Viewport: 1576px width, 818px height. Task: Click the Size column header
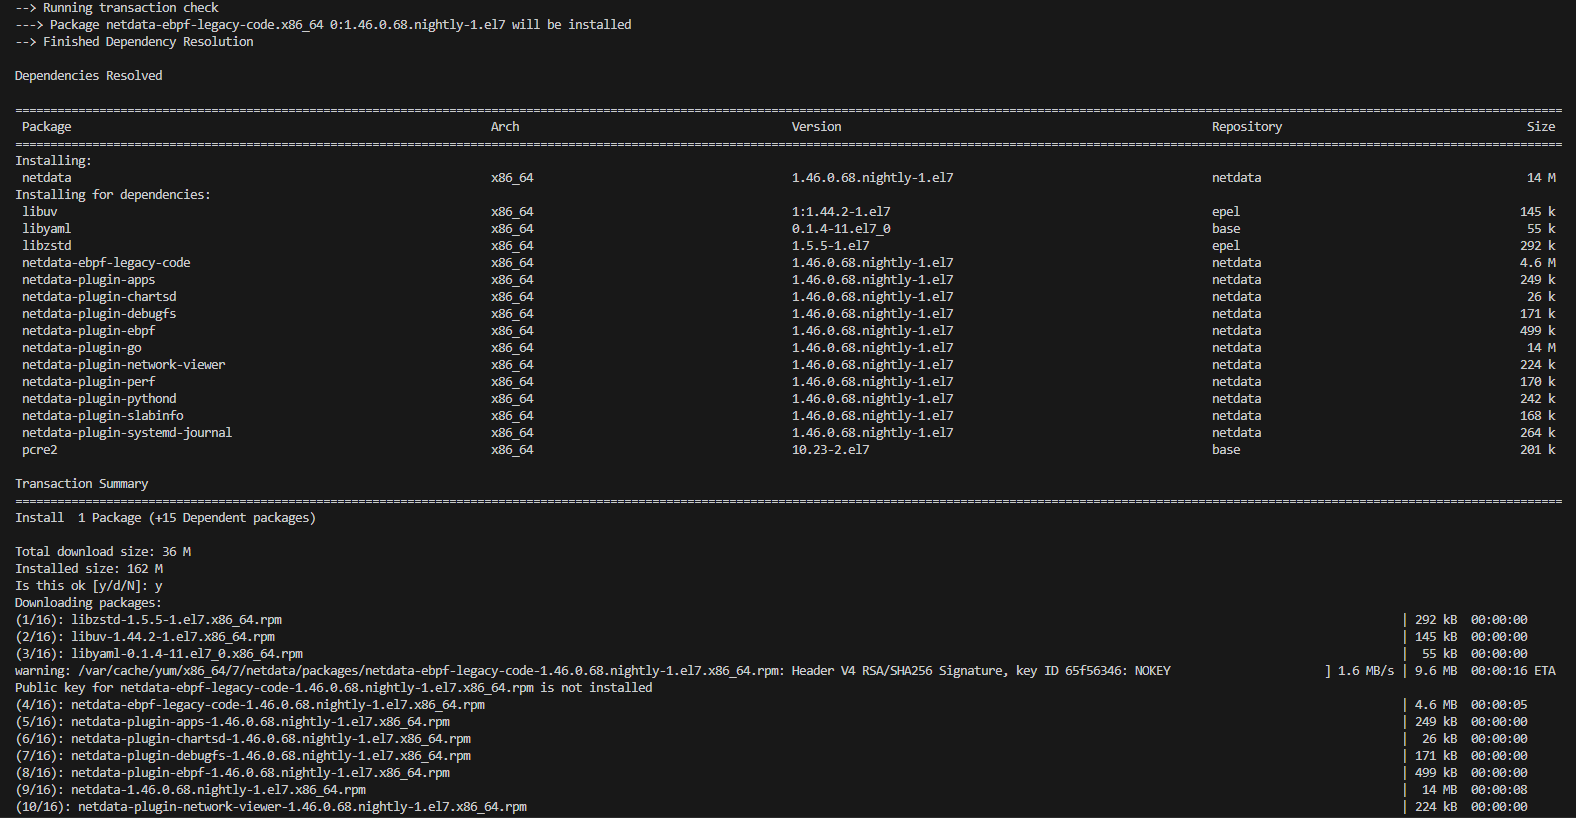coord(1540,127)
